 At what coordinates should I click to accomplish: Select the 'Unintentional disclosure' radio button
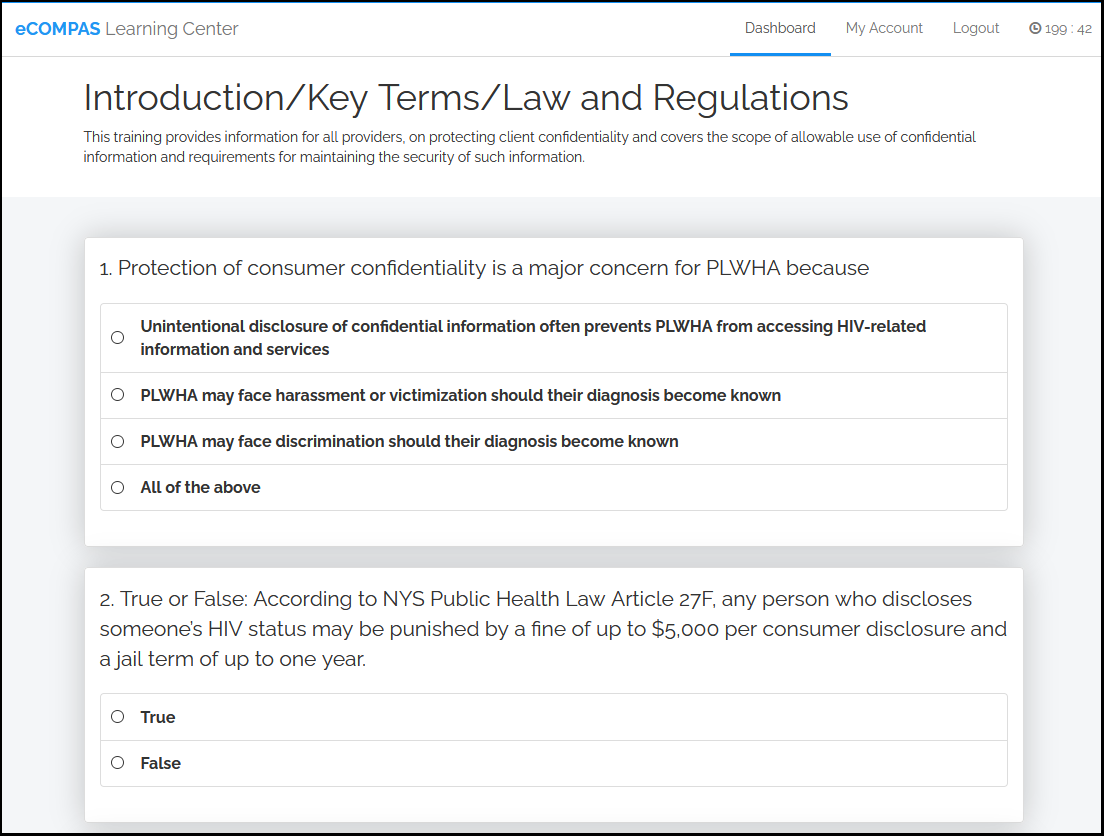[x=118, y=338]
